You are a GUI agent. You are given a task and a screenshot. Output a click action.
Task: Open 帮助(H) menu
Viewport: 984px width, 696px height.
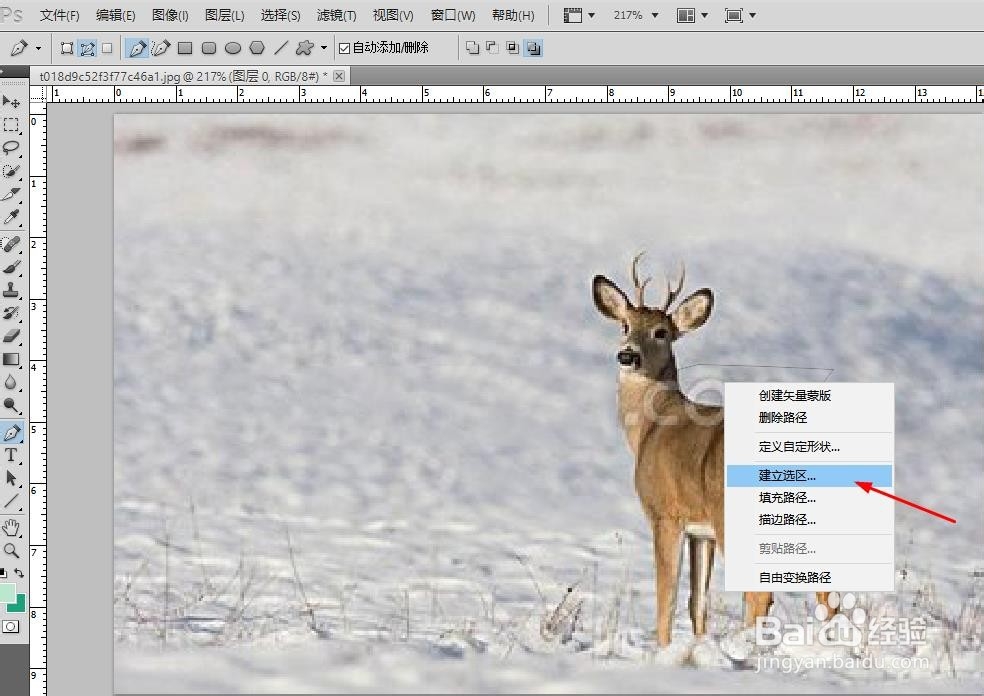513,15
